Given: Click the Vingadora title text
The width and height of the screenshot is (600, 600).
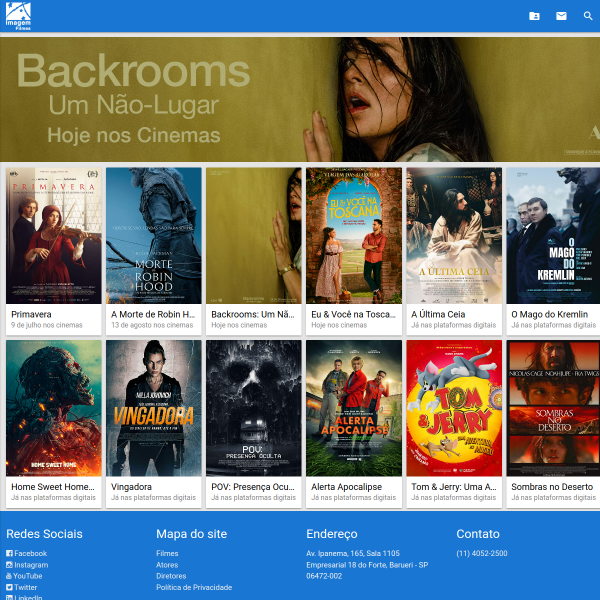Looking at the screenshot, I should click(131, 487).
